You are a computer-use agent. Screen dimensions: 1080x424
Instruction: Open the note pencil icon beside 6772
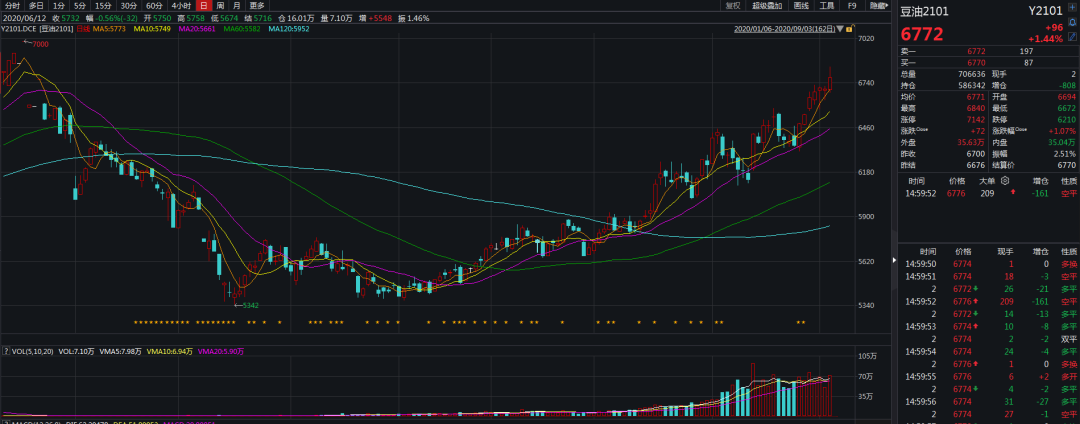click(1072, 36)
